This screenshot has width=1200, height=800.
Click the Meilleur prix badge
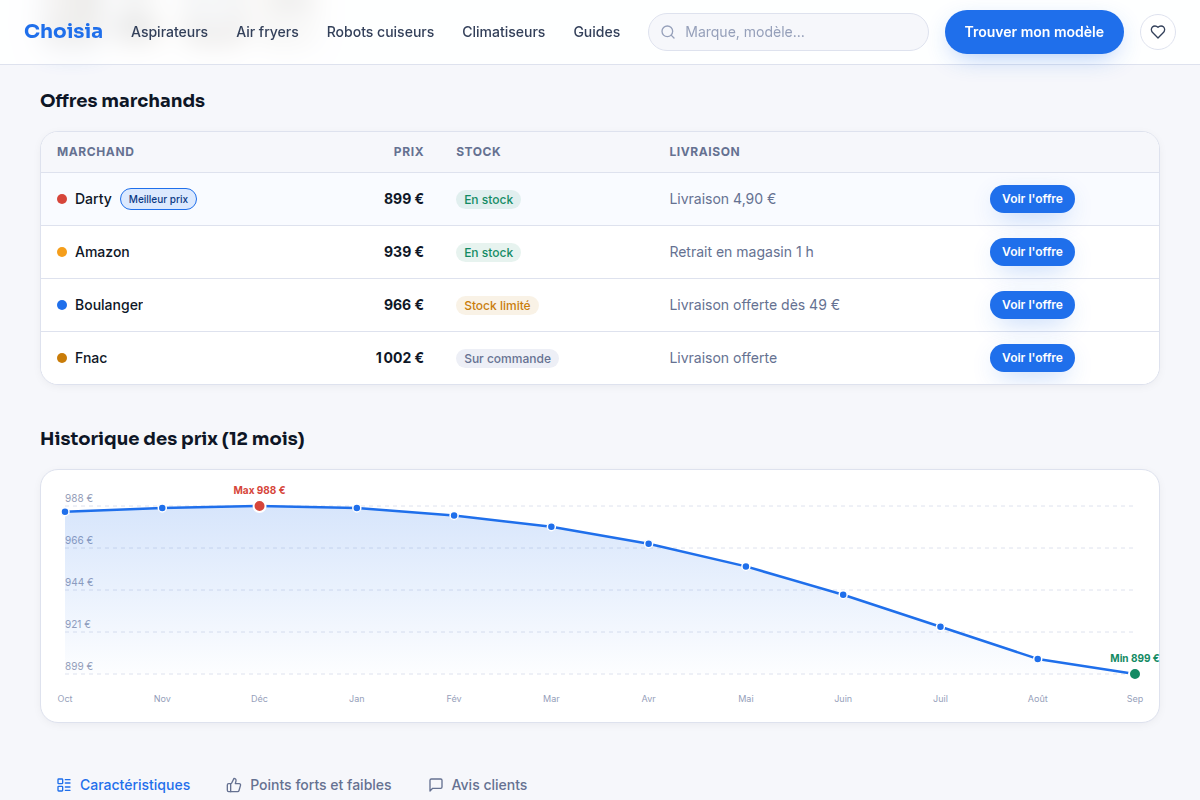(158, 199)
